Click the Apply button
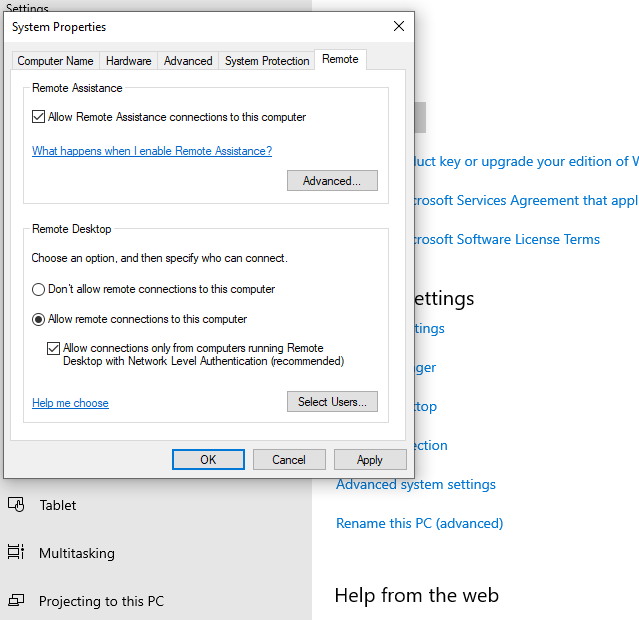 click(370, 460)
